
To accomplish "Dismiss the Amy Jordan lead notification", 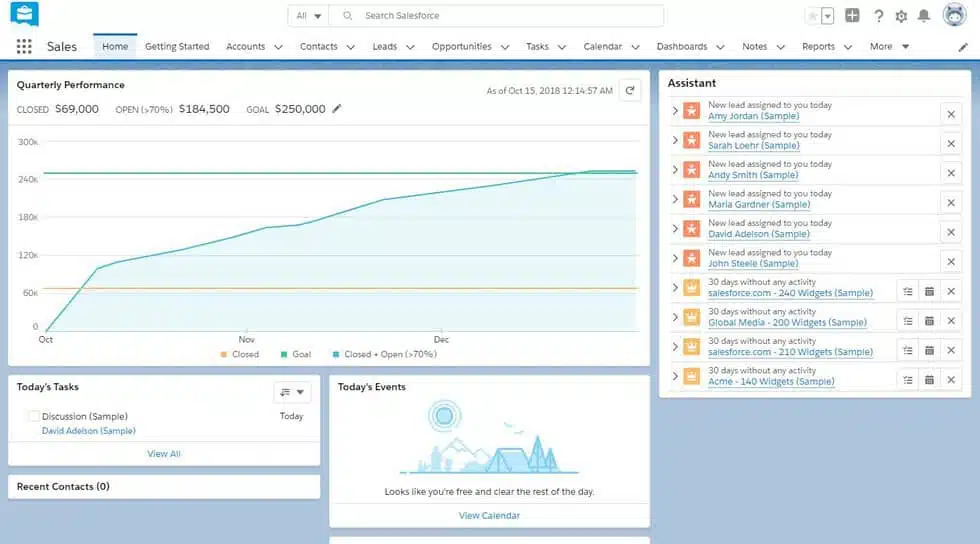I will (951, 114).
